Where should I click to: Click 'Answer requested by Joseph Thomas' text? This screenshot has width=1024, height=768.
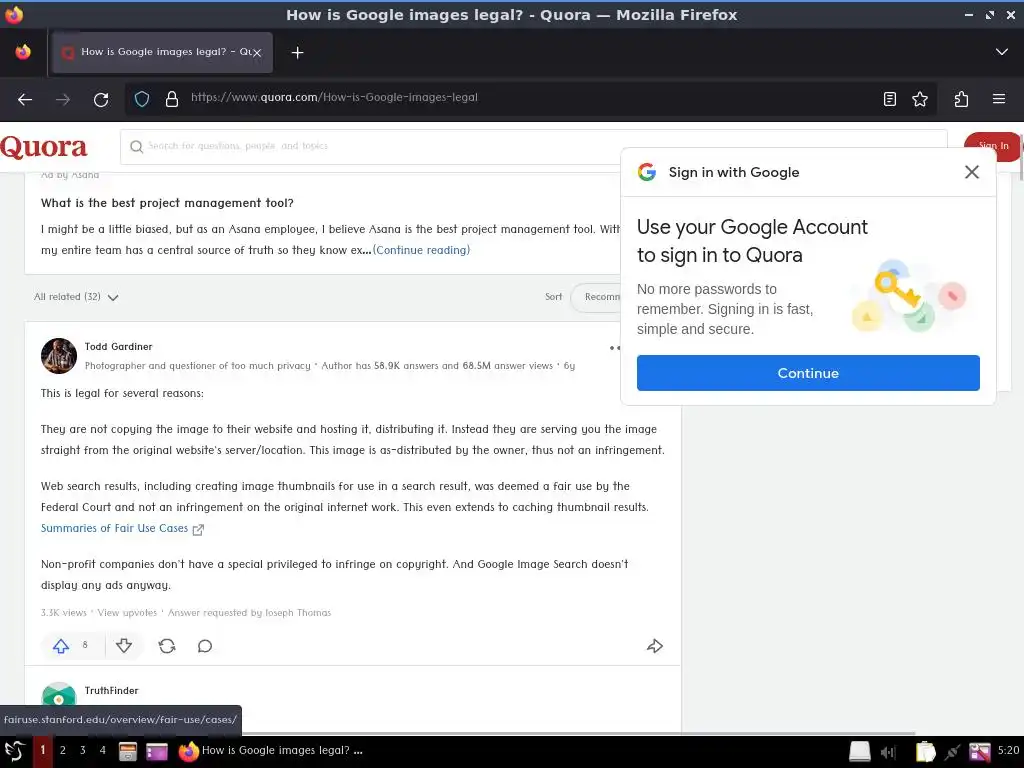click(249, 613)
